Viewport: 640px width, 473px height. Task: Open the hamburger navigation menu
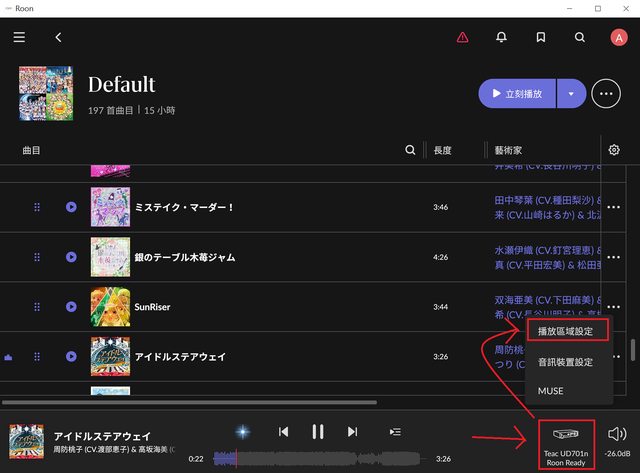tap(19, 37)
